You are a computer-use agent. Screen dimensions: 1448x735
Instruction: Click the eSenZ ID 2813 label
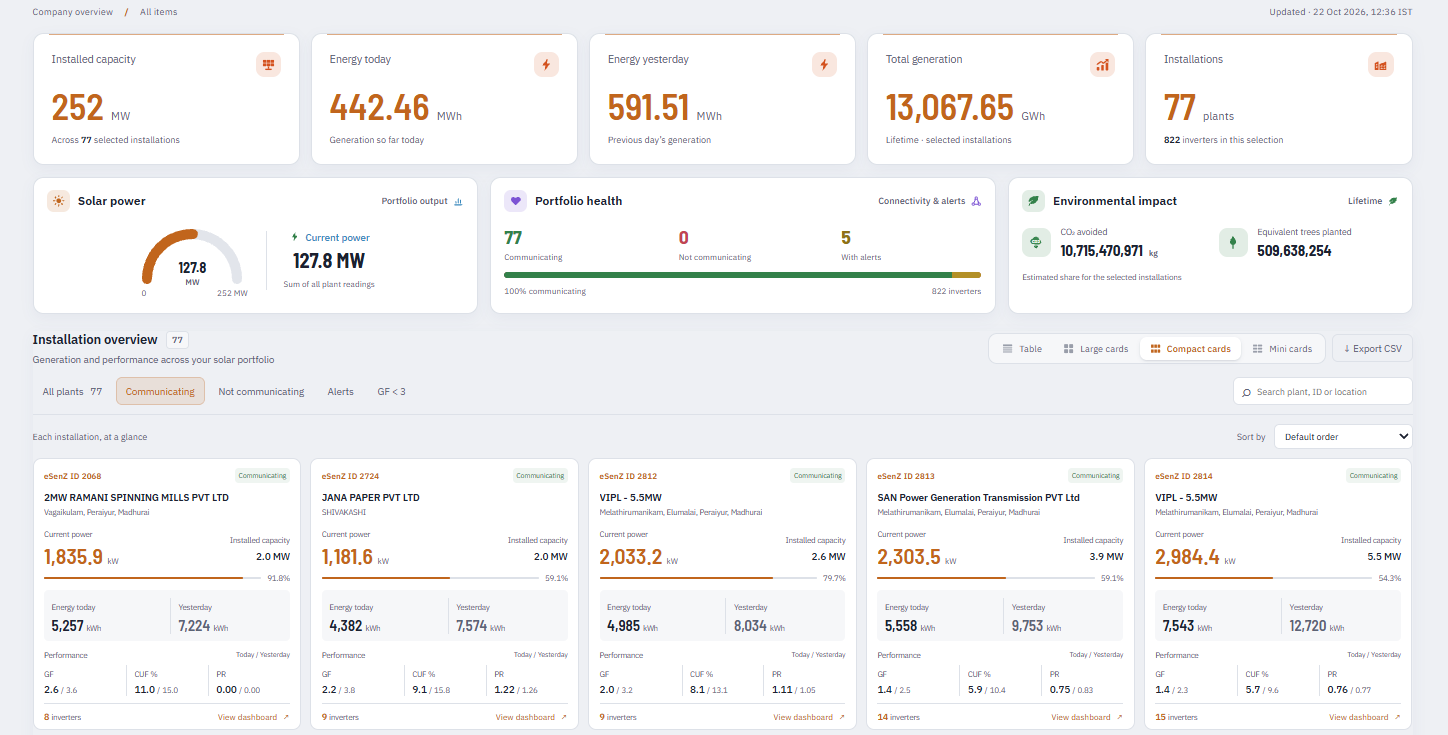tap(906, 476)
